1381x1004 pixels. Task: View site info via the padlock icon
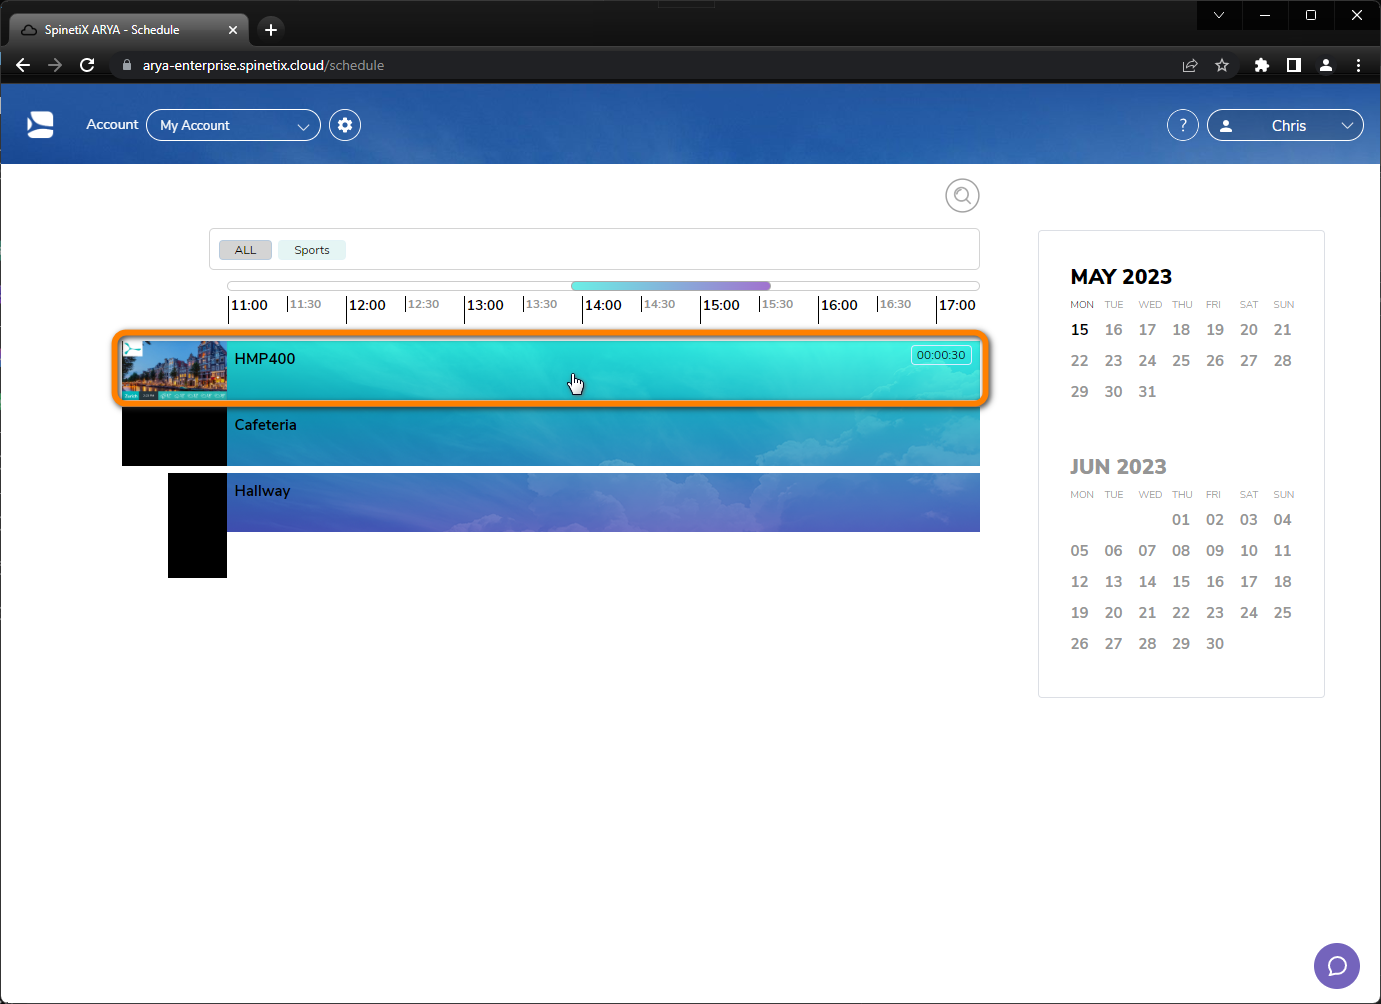pyautogui.click(x=126, y=65)
